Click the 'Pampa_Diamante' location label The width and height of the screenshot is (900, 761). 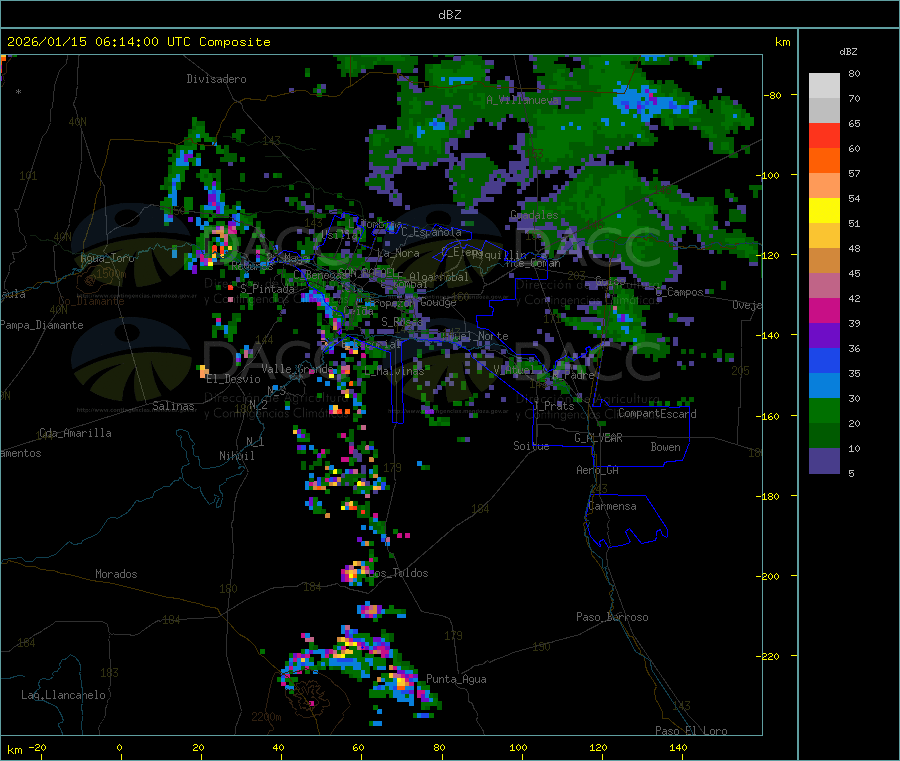tap(41, 325)
